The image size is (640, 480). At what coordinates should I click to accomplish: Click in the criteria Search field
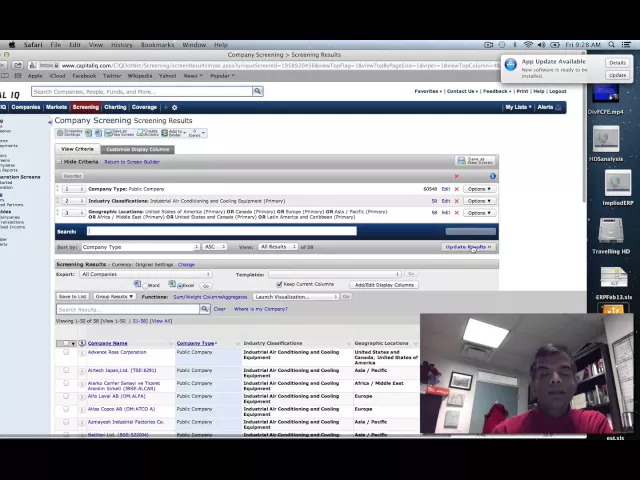[x=222, y=231]
